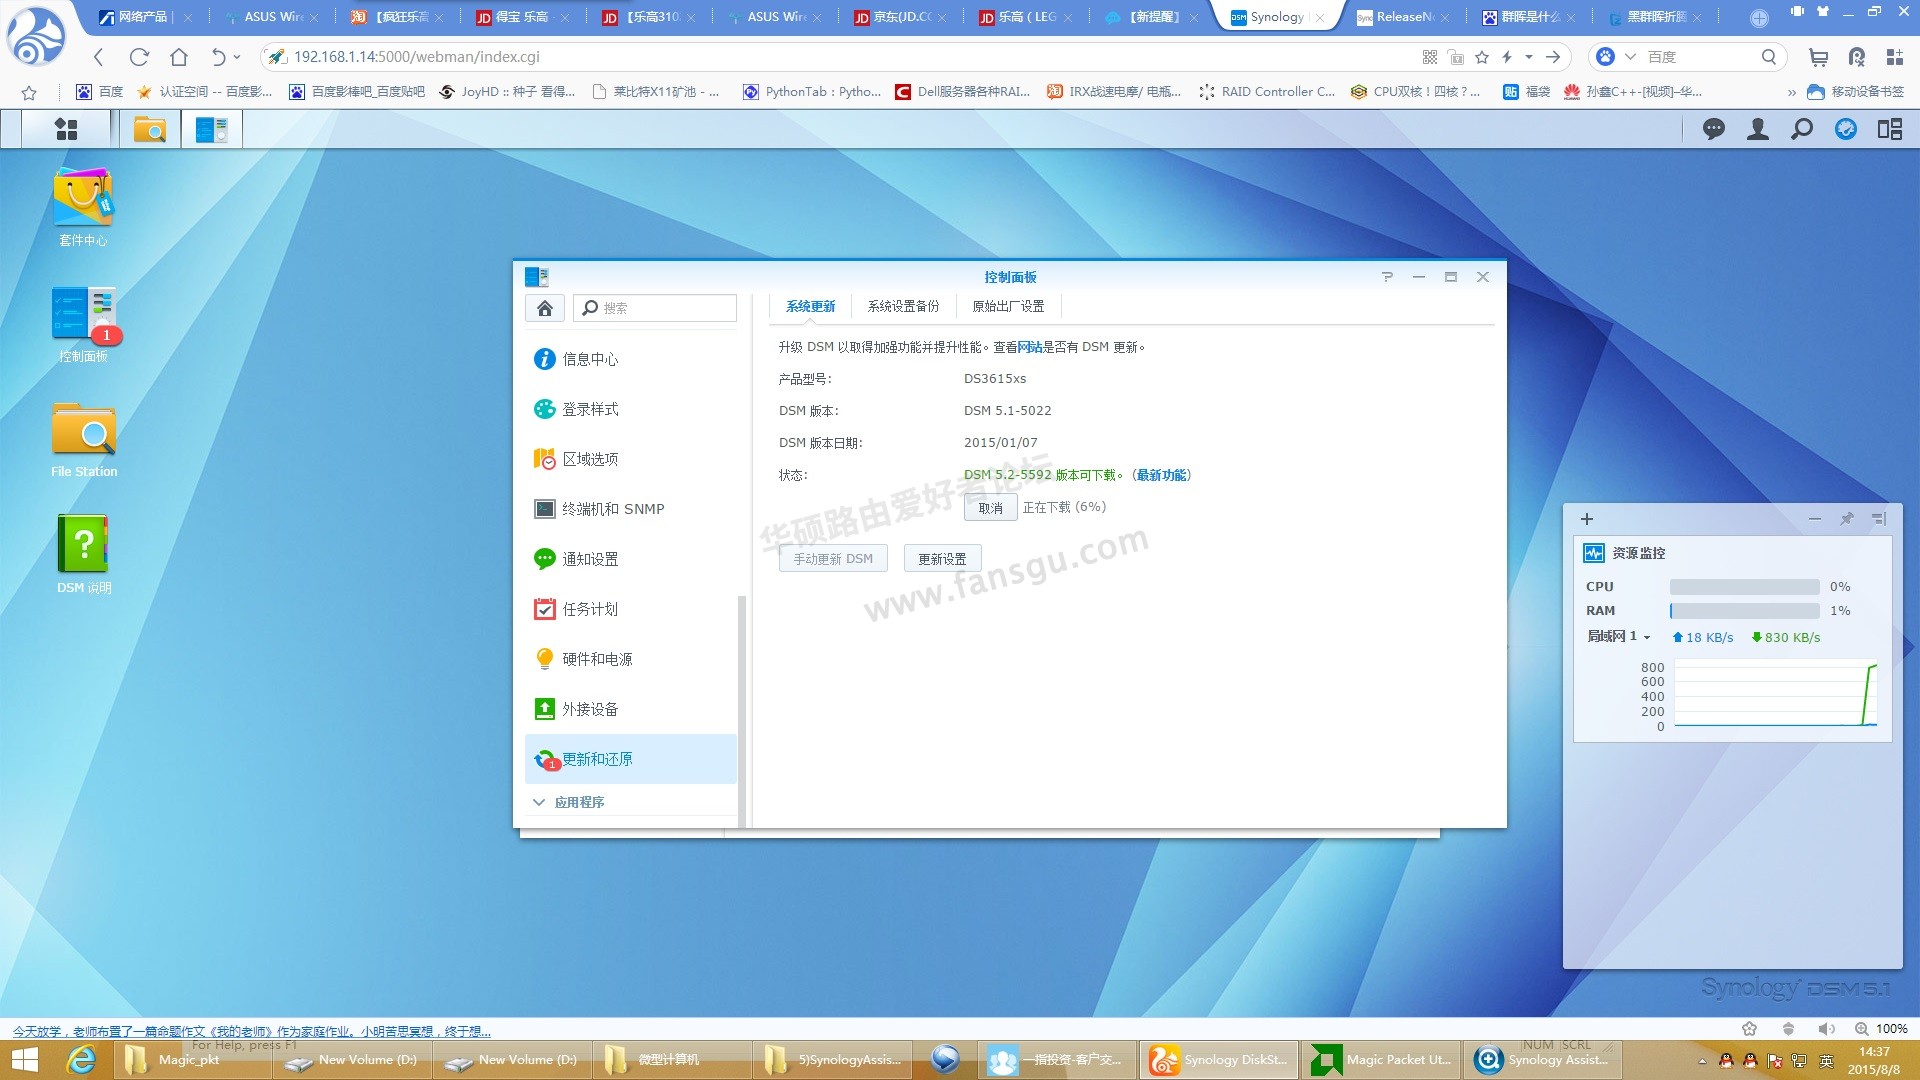
Task: Open Synology Assistant taskbar item
Action: point(1542,1060)
